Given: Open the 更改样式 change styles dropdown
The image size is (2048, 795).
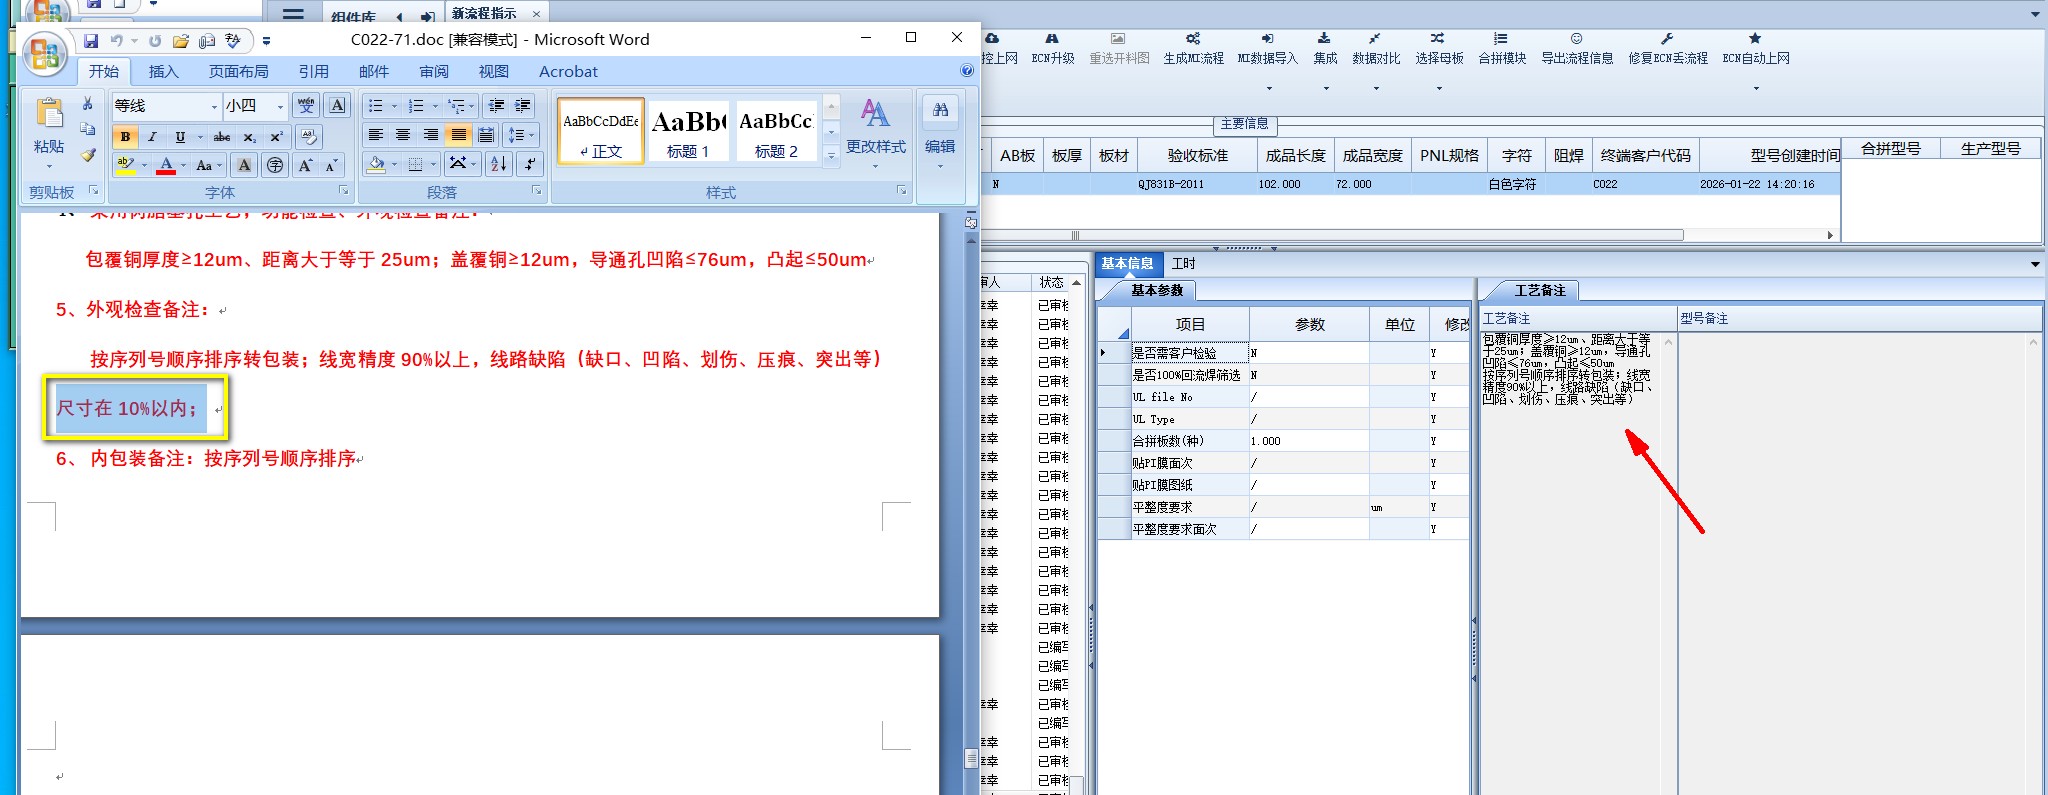Looking at the screenshot, I should (x=876, y=134).
